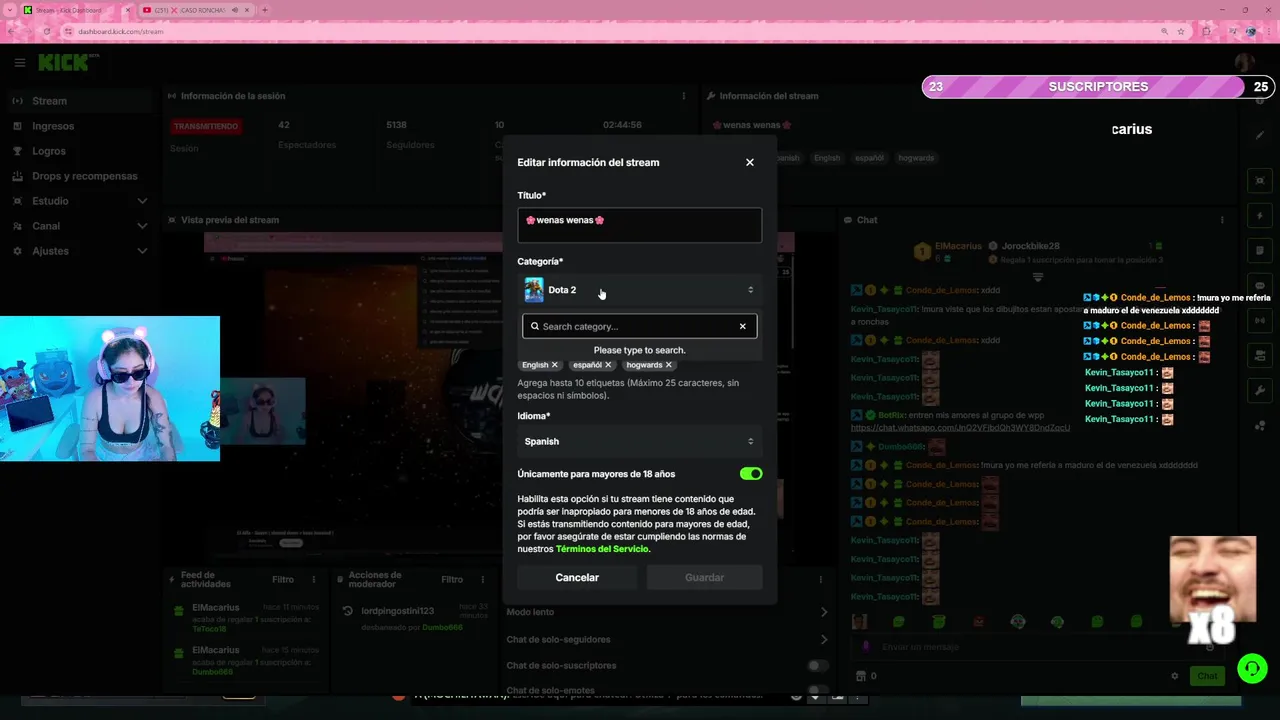
Task: Reload the page in browser
Action: click(46, 31)
